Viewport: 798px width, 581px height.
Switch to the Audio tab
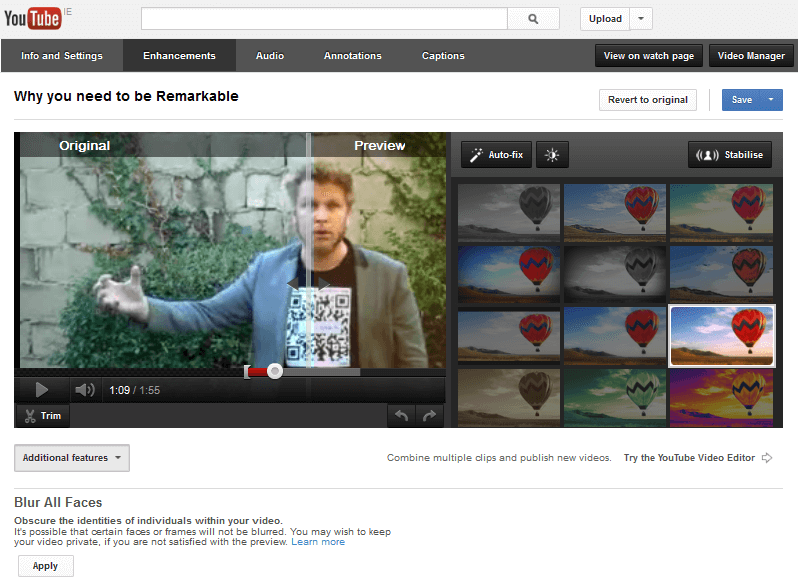[x=270, y=56]
